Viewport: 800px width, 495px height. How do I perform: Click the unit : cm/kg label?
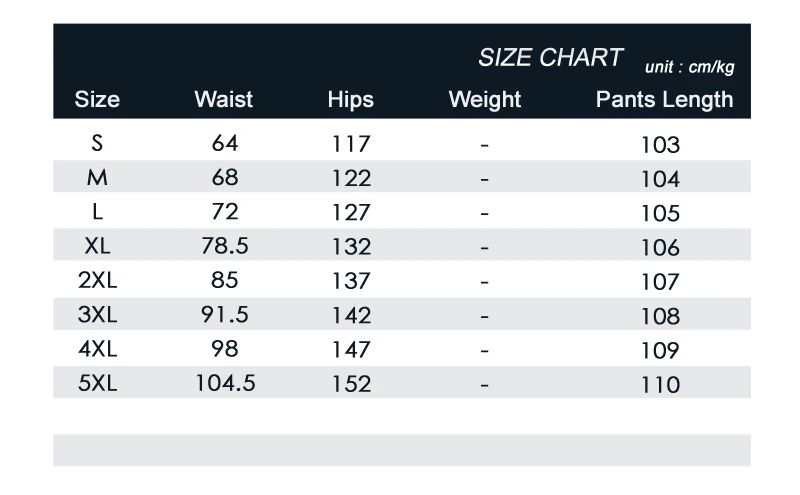tap(689, 67)
